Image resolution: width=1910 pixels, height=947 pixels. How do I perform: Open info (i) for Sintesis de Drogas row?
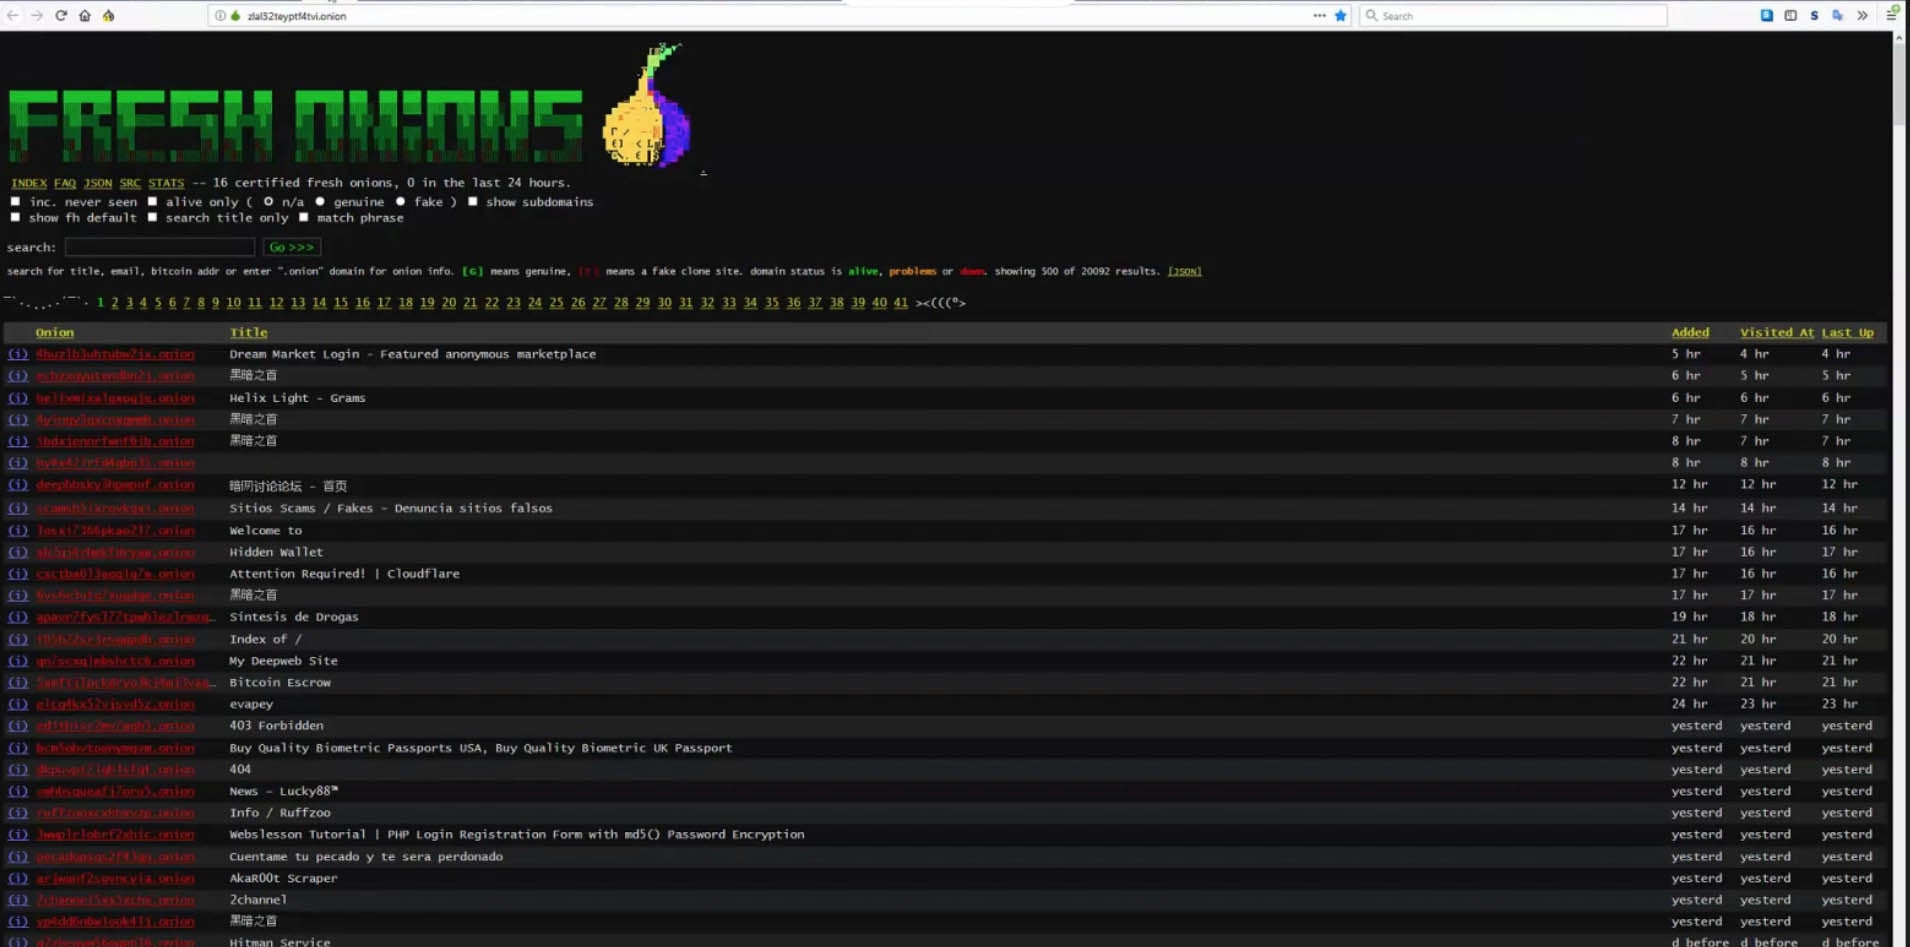tap(18, 617)
